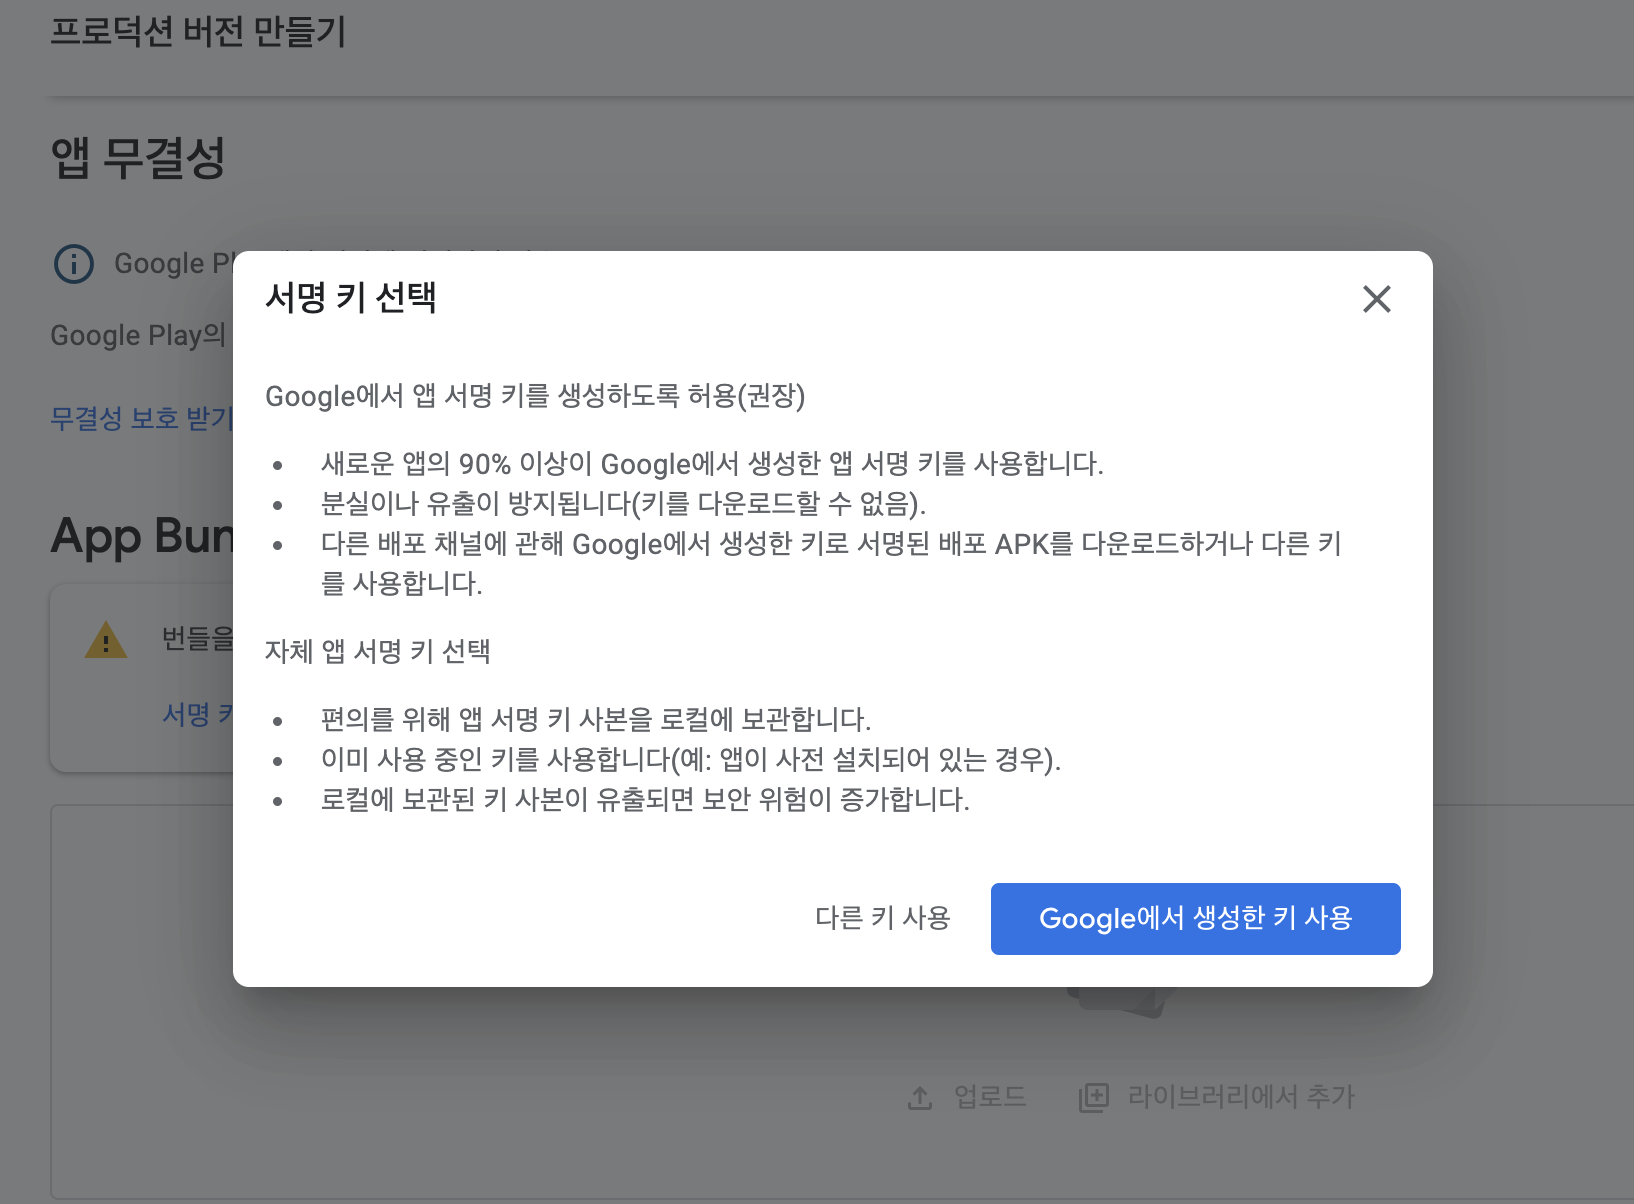Screen dimensions: 1634x1204
Task: Click bullet text 로컬에 보관된 키 사본이
Action: coord(645,800)
